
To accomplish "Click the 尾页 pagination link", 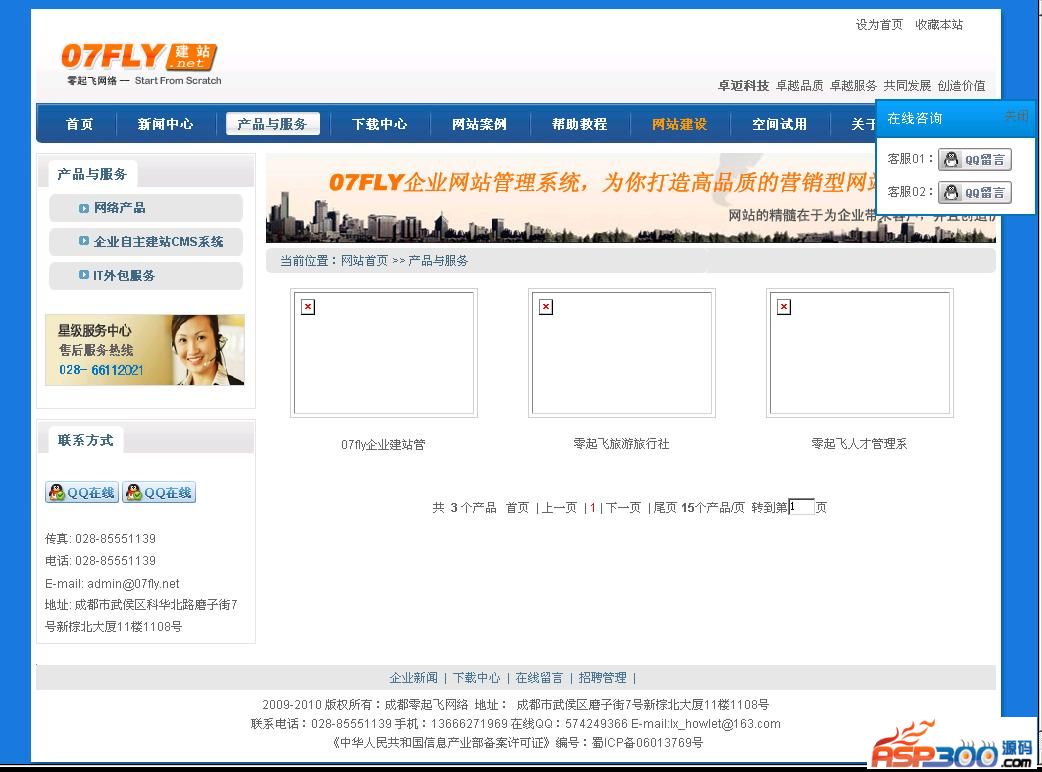I will click(665, 508).
